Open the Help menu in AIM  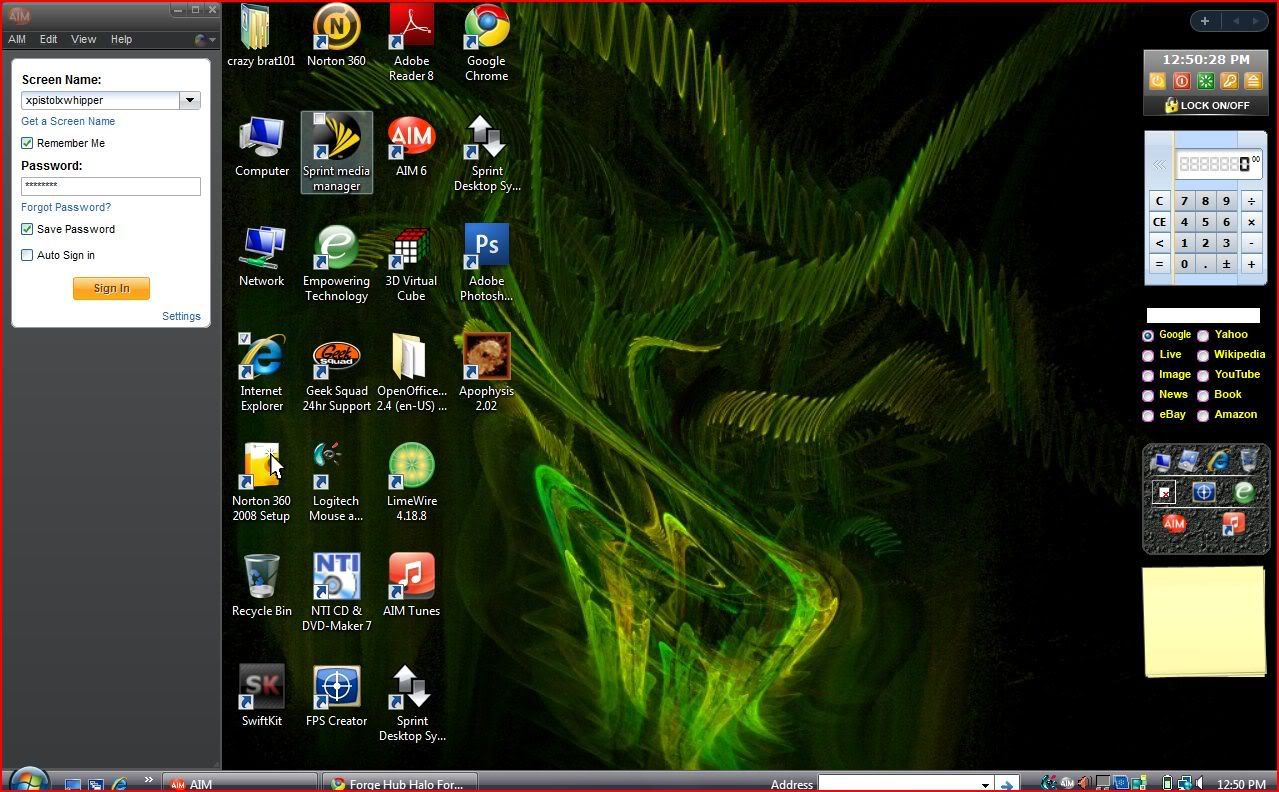[121, 39]
